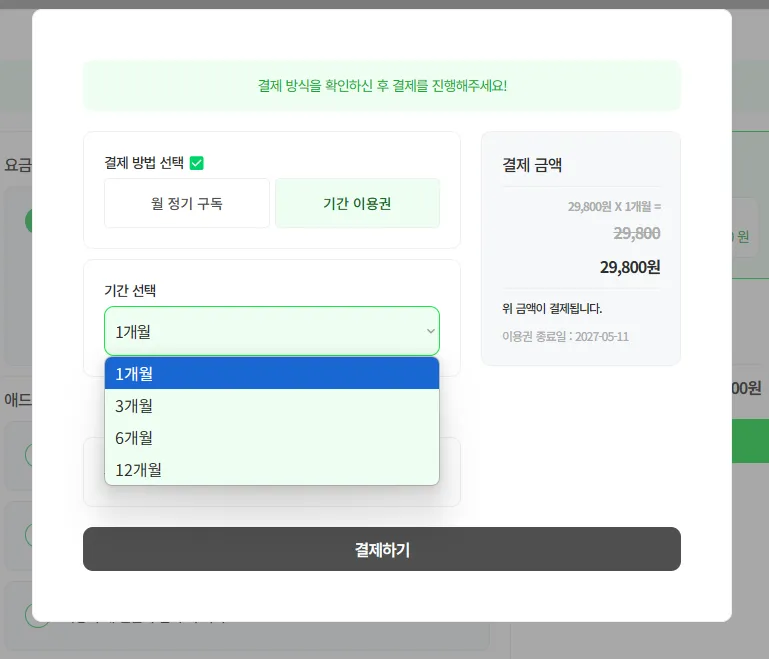Click the 29,800원 X 1개월 calculation line

[614, 206]
